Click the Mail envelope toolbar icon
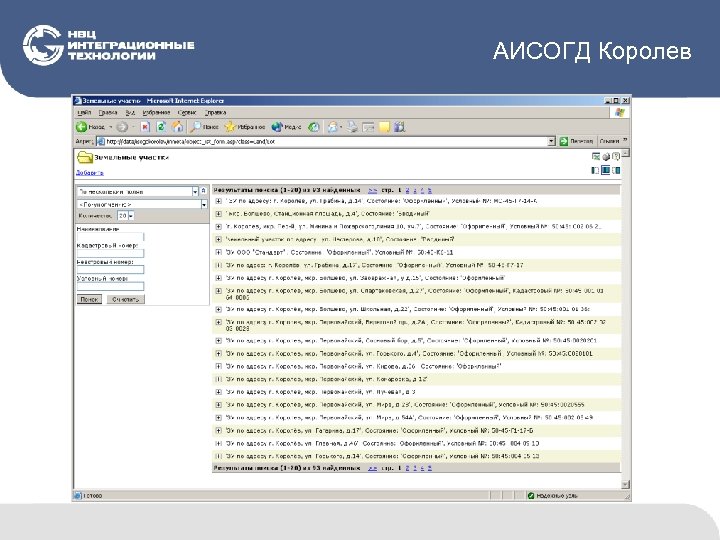The height and width of the screenshot is (540, 720). [333, 127]
